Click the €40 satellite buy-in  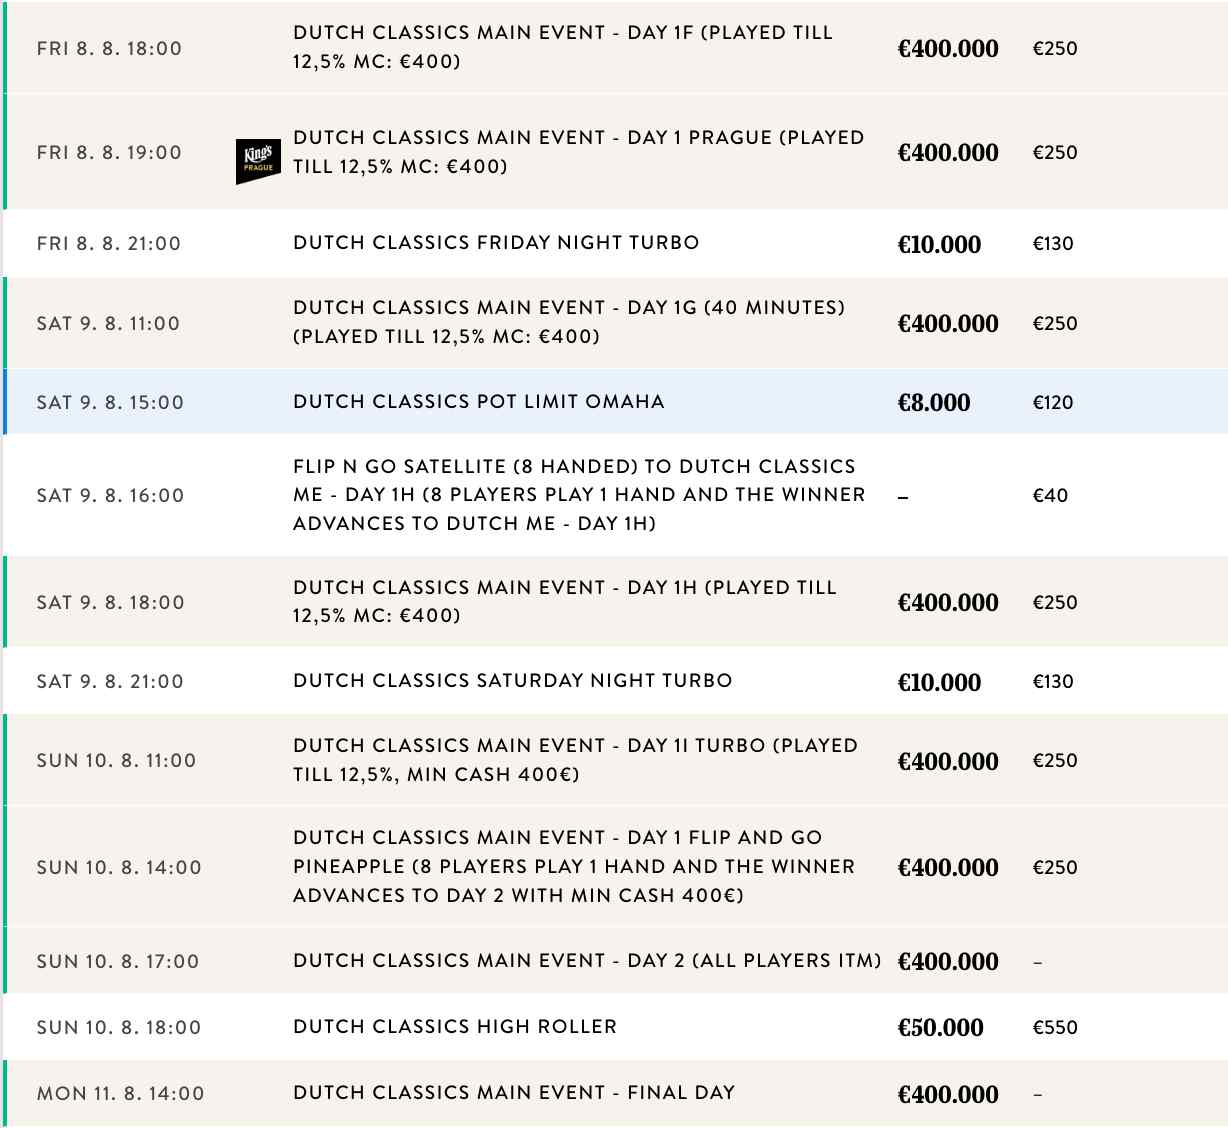[1050, 495]
